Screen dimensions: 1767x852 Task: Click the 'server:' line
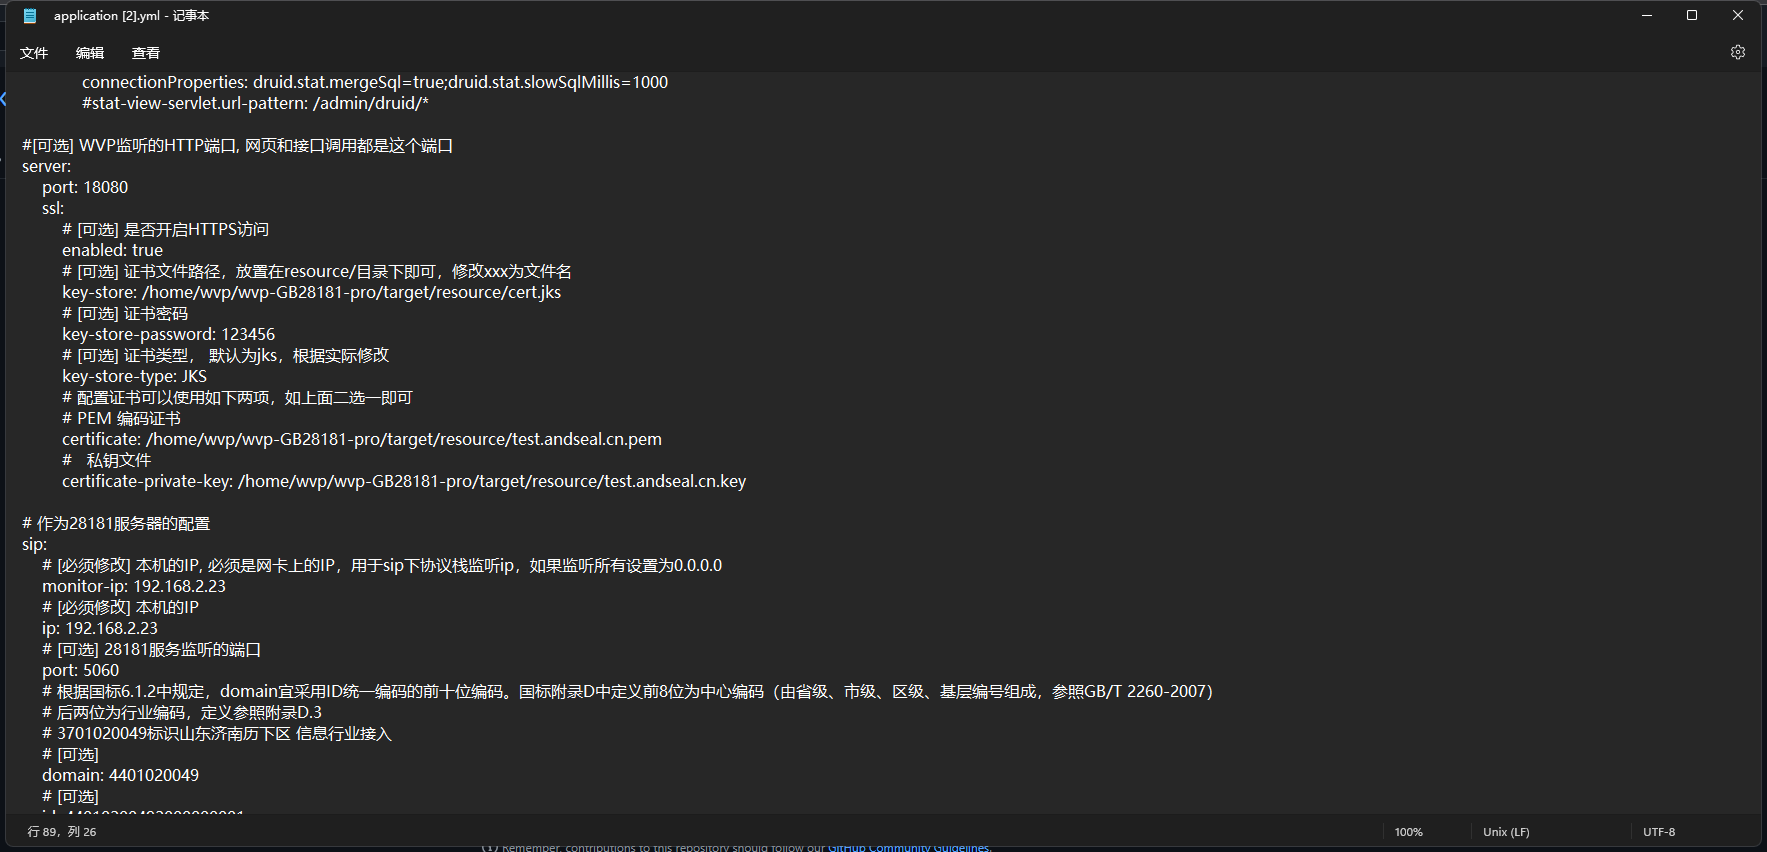tap(46, 166)
